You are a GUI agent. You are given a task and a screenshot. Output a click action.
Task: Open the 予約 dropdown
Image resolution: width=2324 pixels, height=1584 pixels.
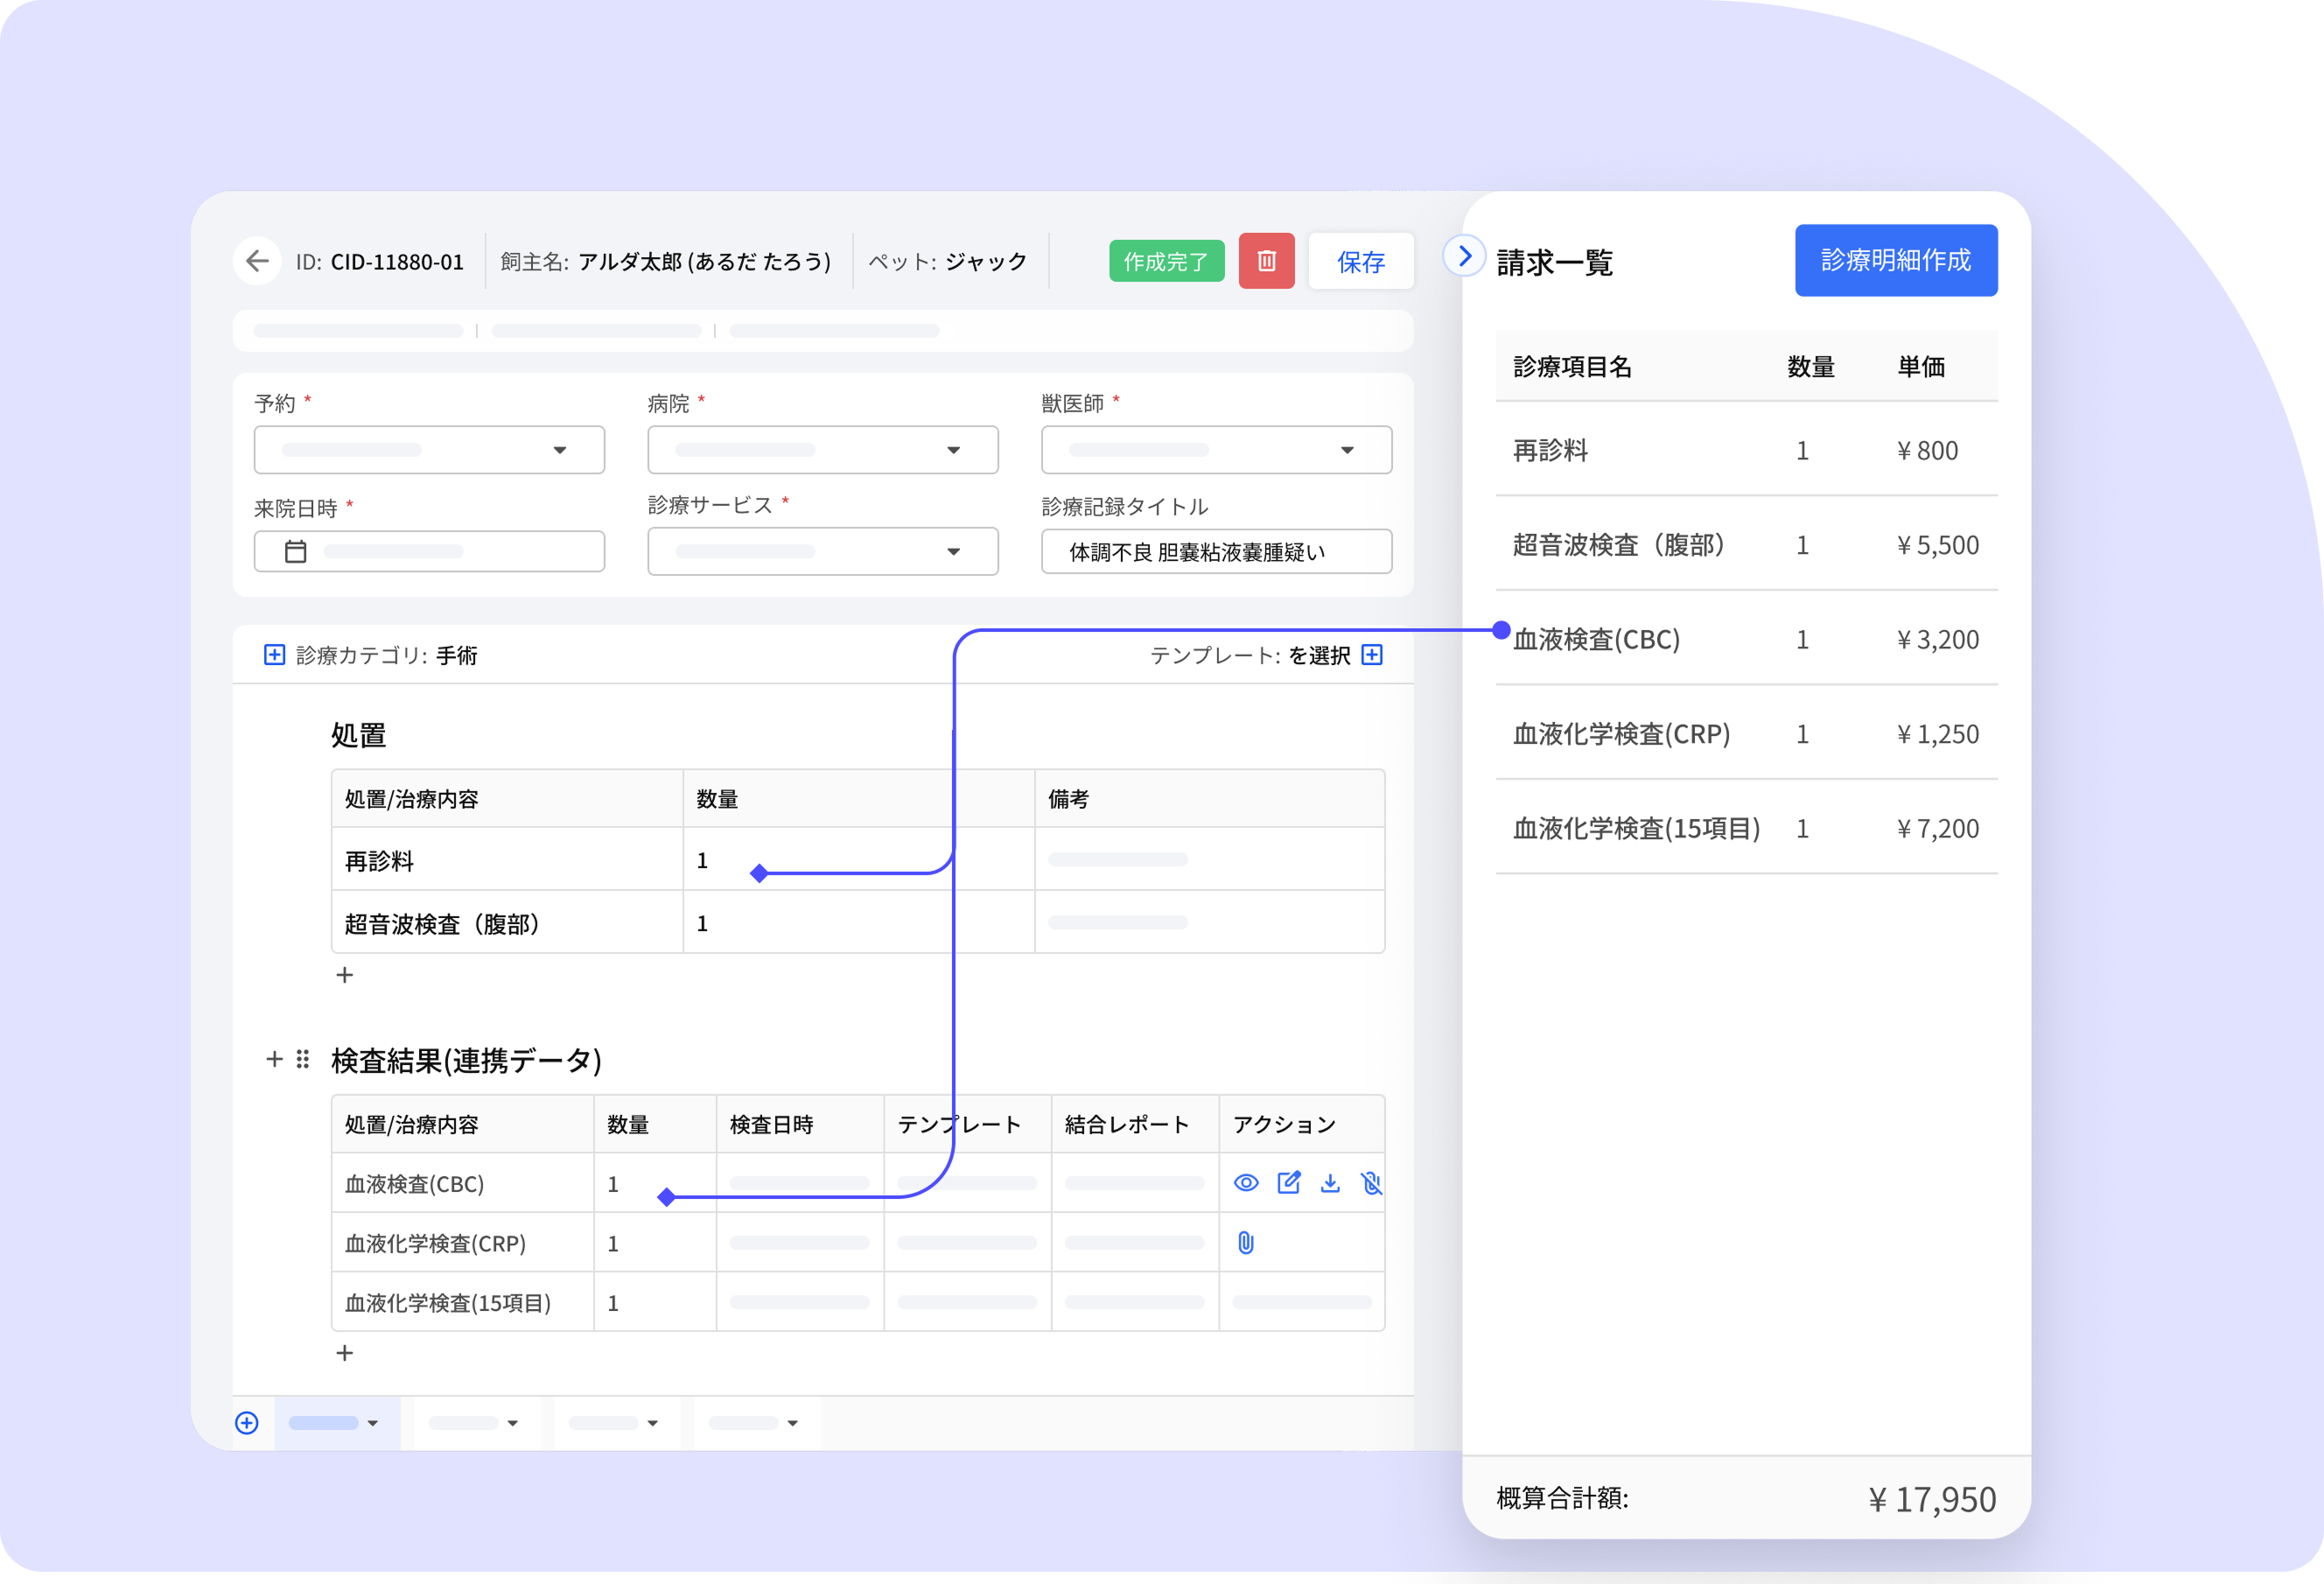coord(429,450)
